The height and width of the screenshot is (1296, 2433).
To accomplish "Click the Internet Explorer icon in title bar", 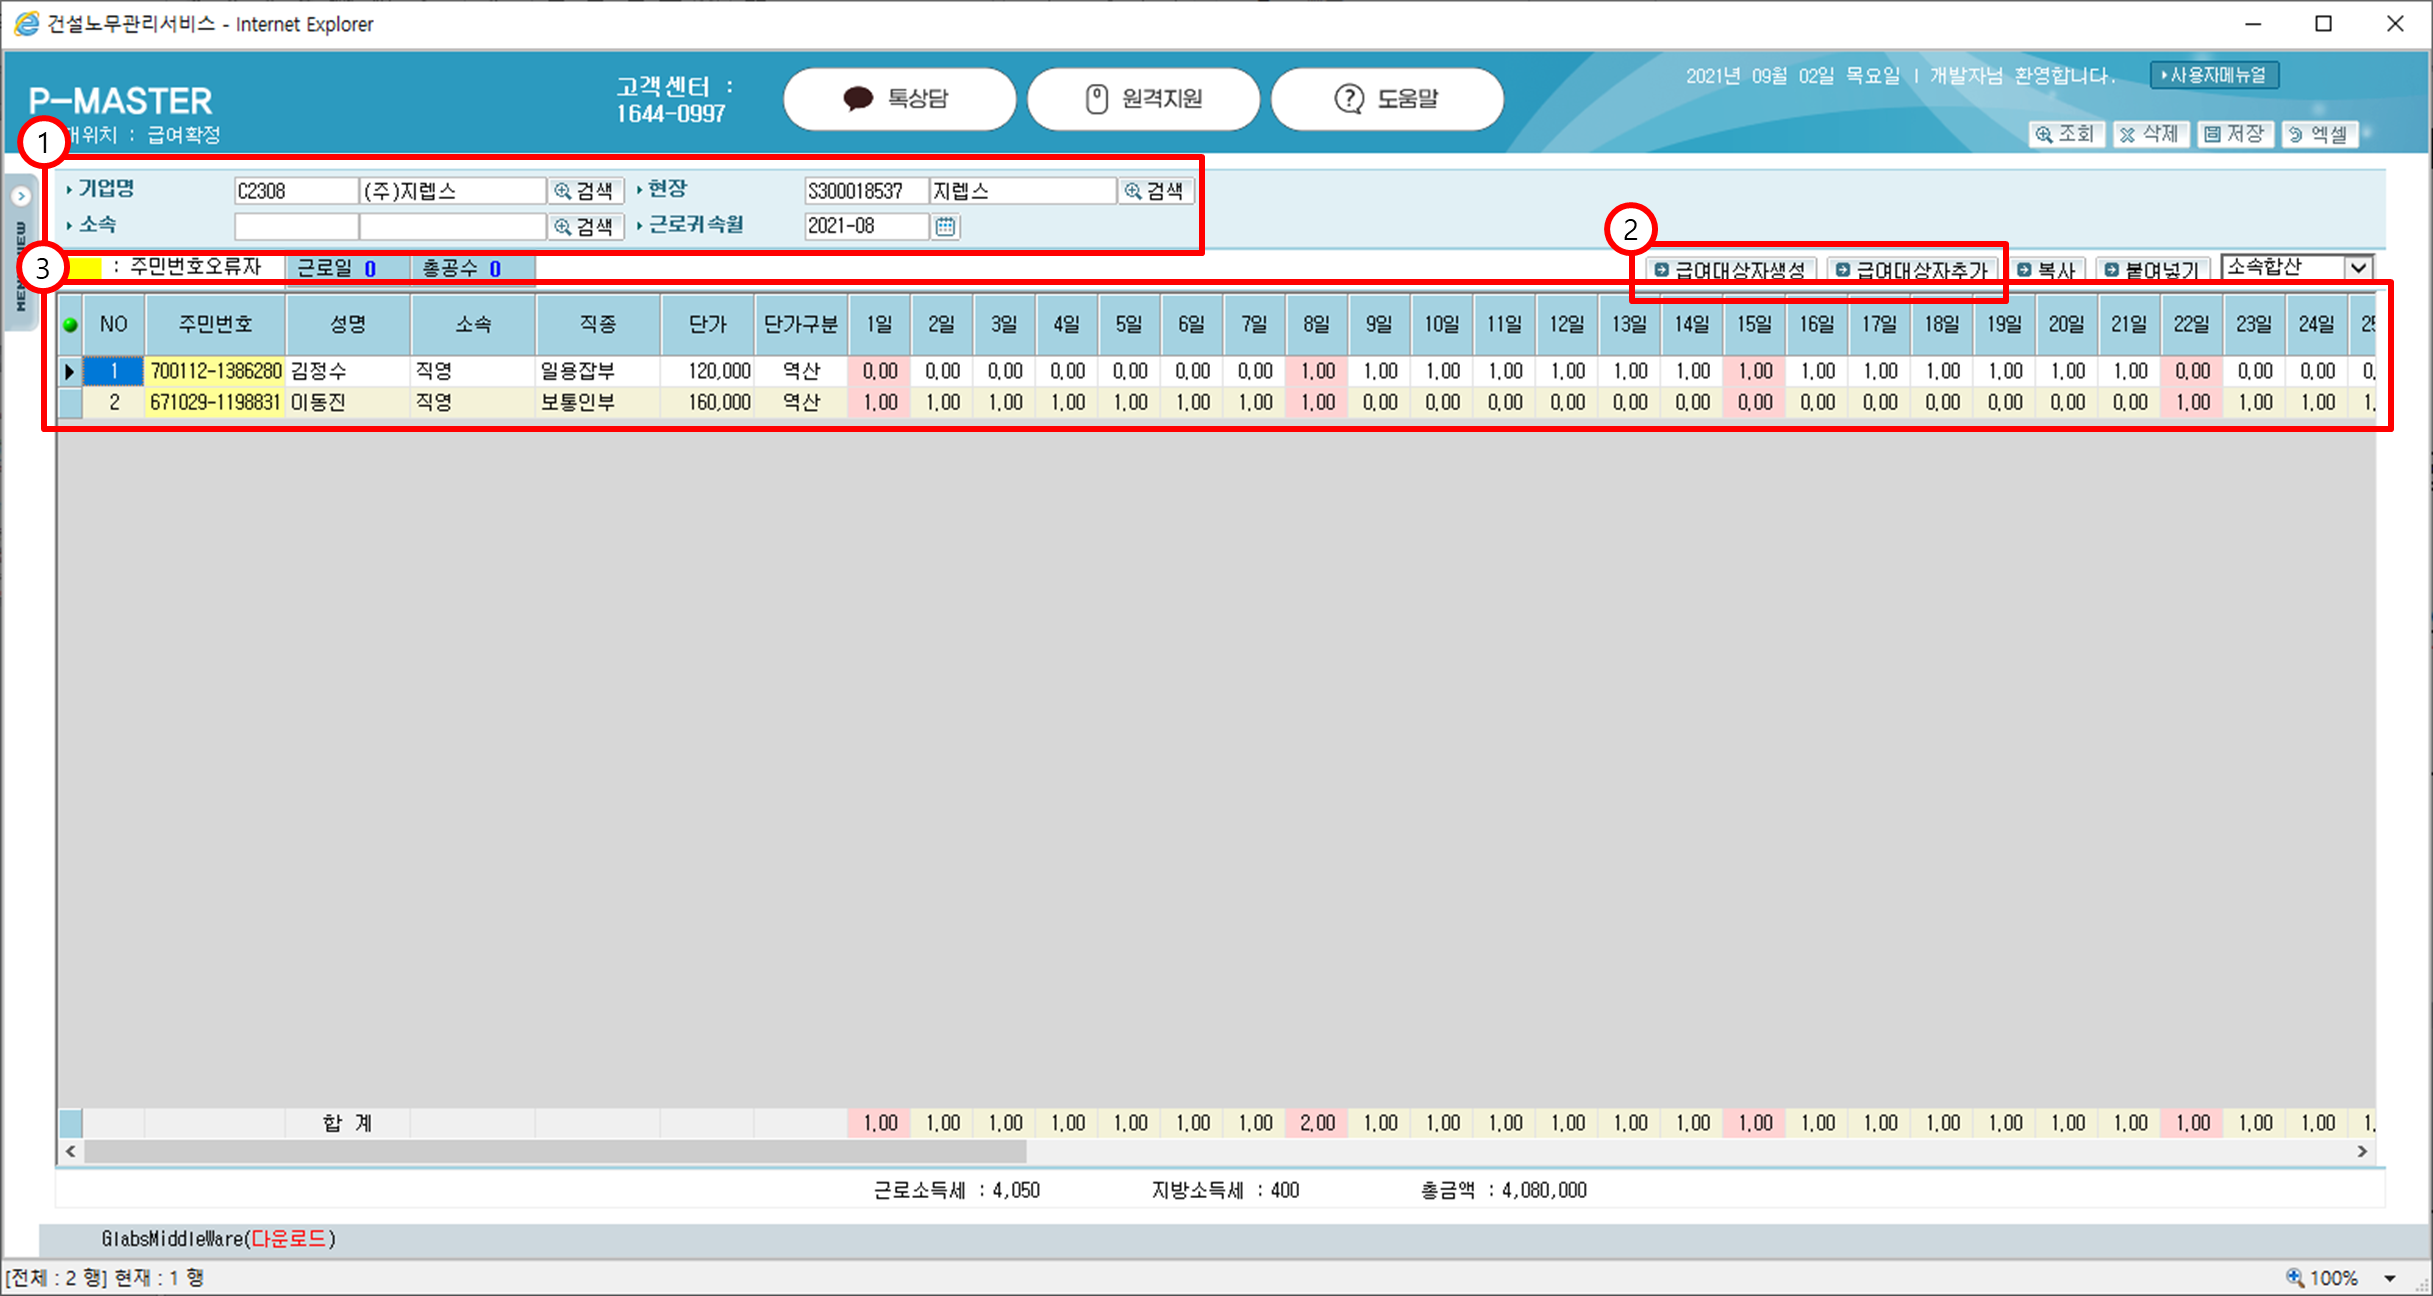I will point(26,24).
